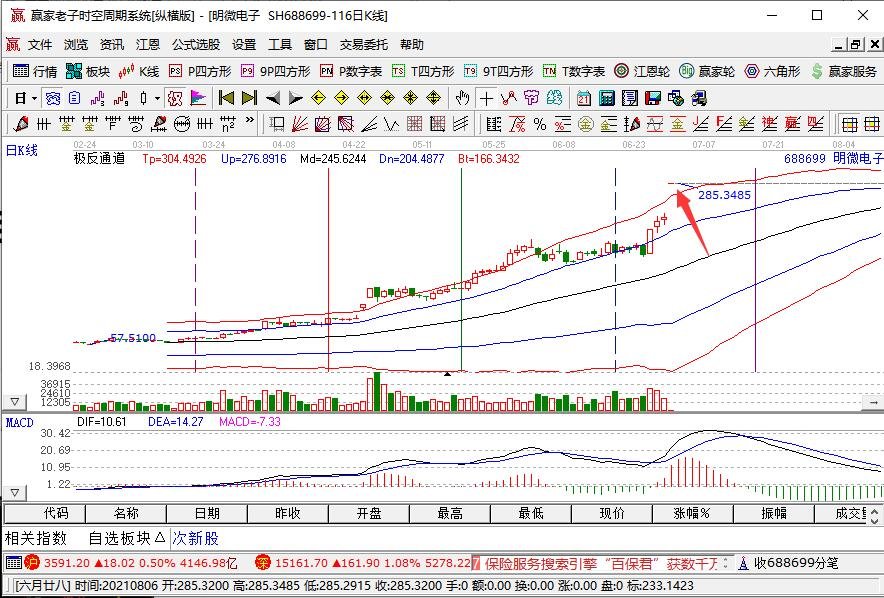Click the right-arrow button at the volume panel edge
884x598 pixels.
coord(873,402)
